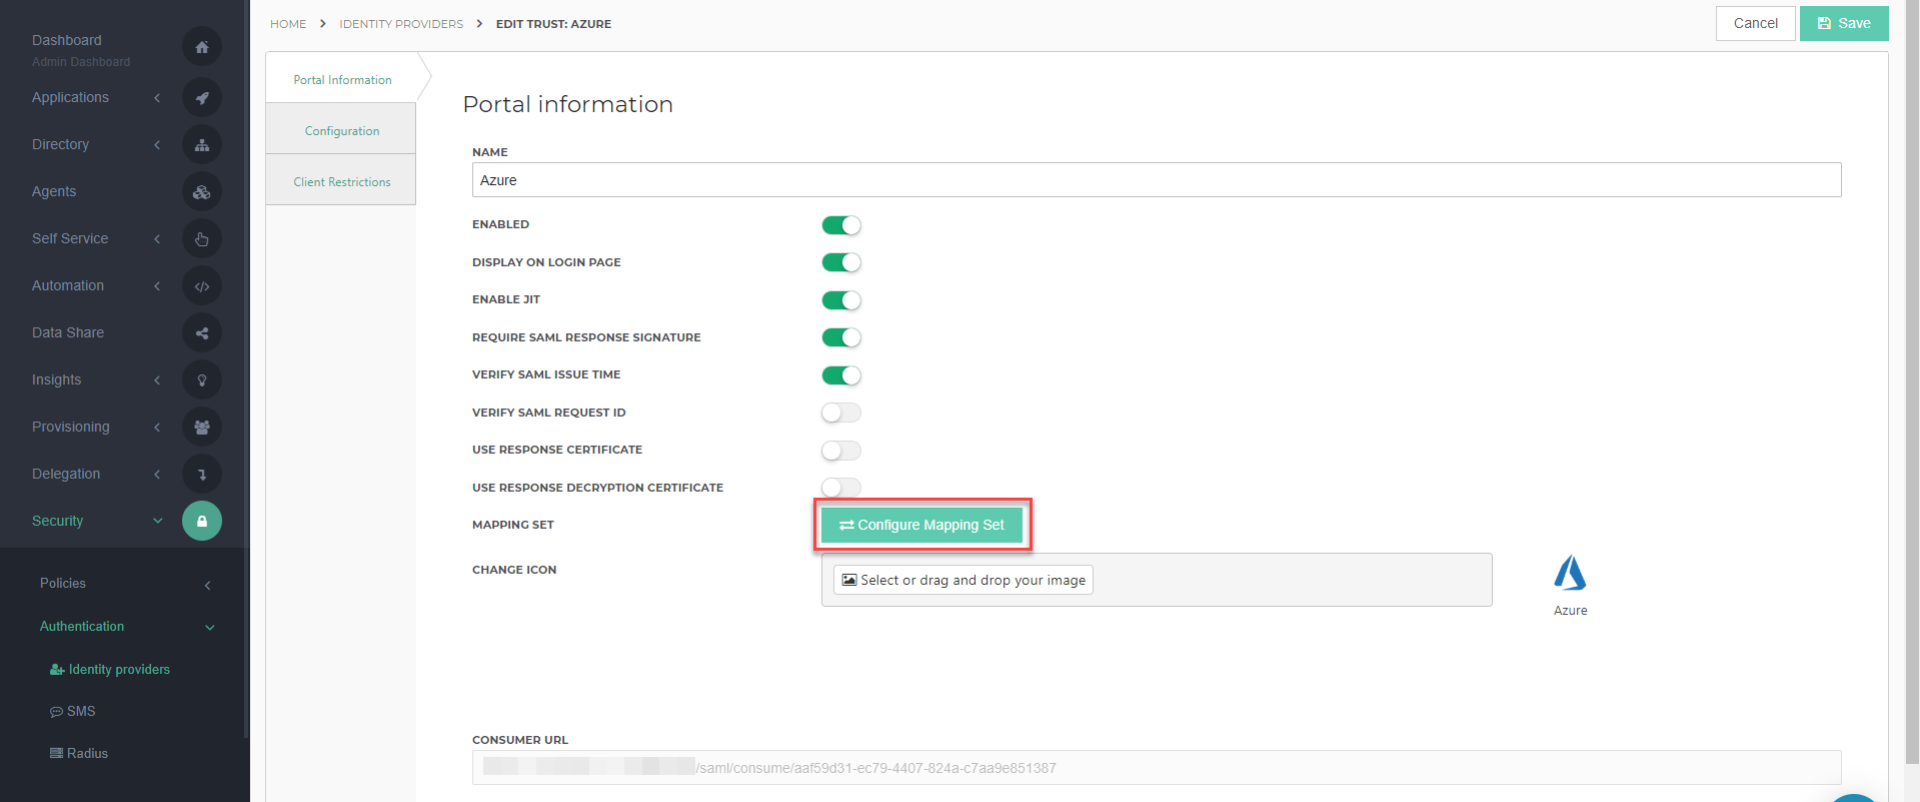
Task: Expand the Automation menu chevron
Action: (x=157, y=286)
